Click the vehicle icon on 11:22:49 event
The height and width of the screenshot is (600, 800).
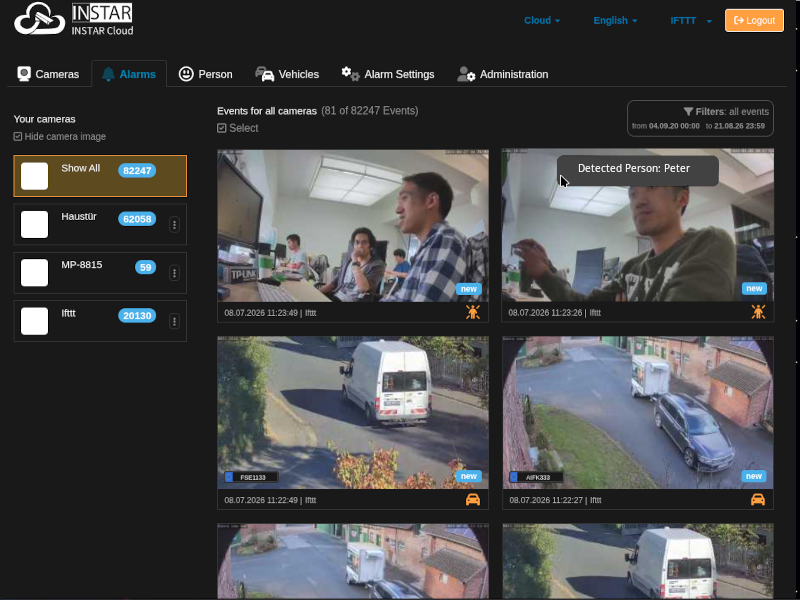point(473,499)
